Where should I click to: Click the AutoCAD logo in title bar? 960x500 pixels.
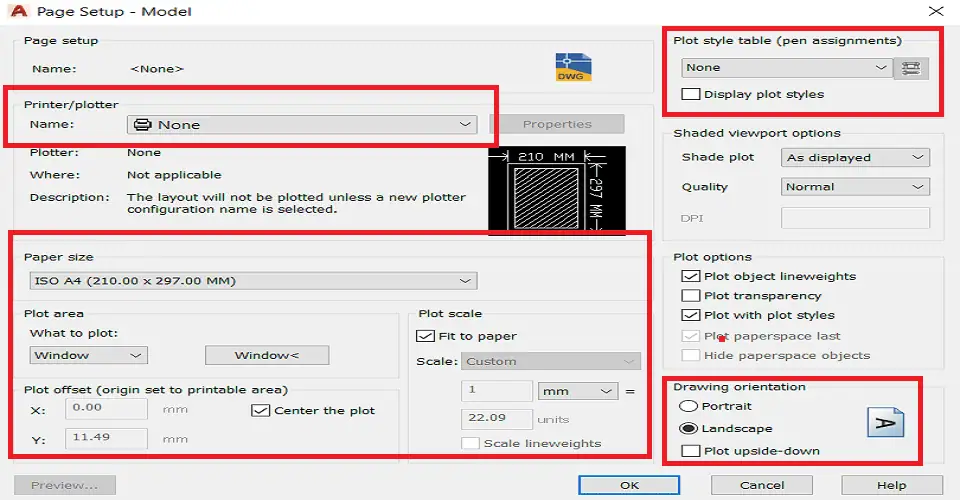pyautogui.click(x=20, y=11)
